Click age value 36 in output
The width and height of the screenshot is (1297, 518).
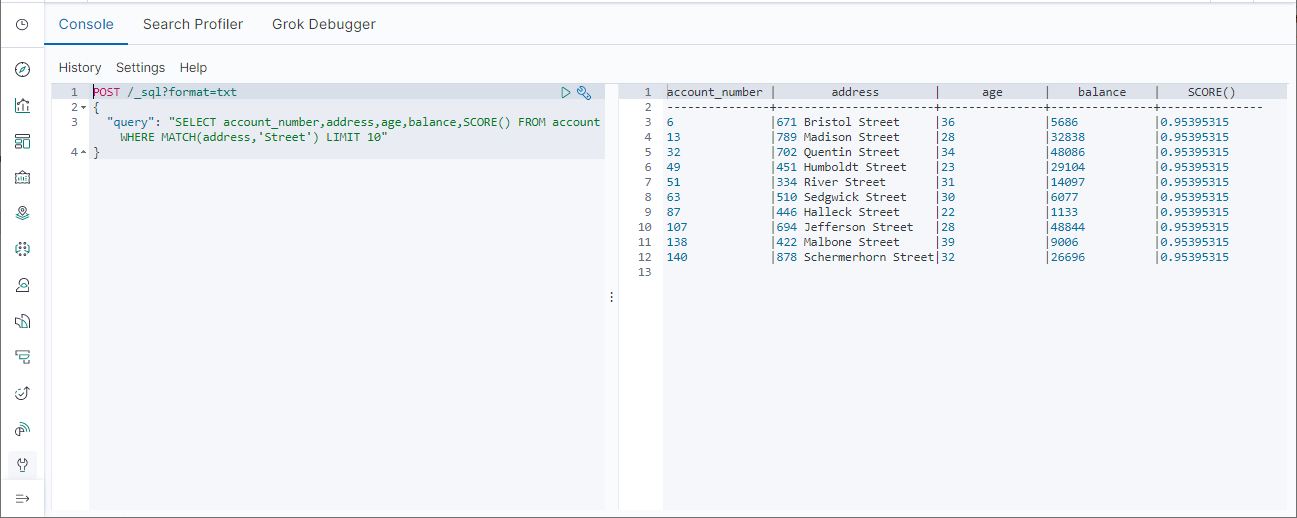pyautogui.click(x=947, y=122)
